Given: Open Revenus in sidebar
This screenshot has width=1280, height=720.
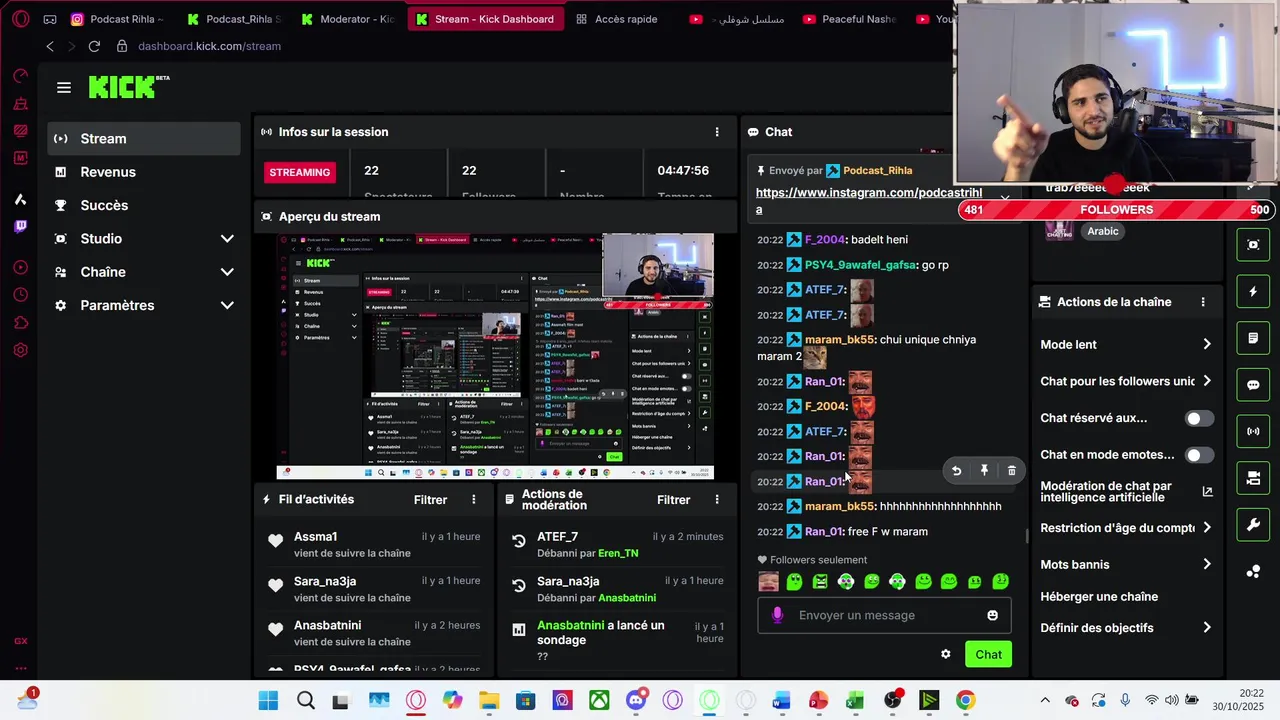Looking at the screenshot, I should point(144,172).
